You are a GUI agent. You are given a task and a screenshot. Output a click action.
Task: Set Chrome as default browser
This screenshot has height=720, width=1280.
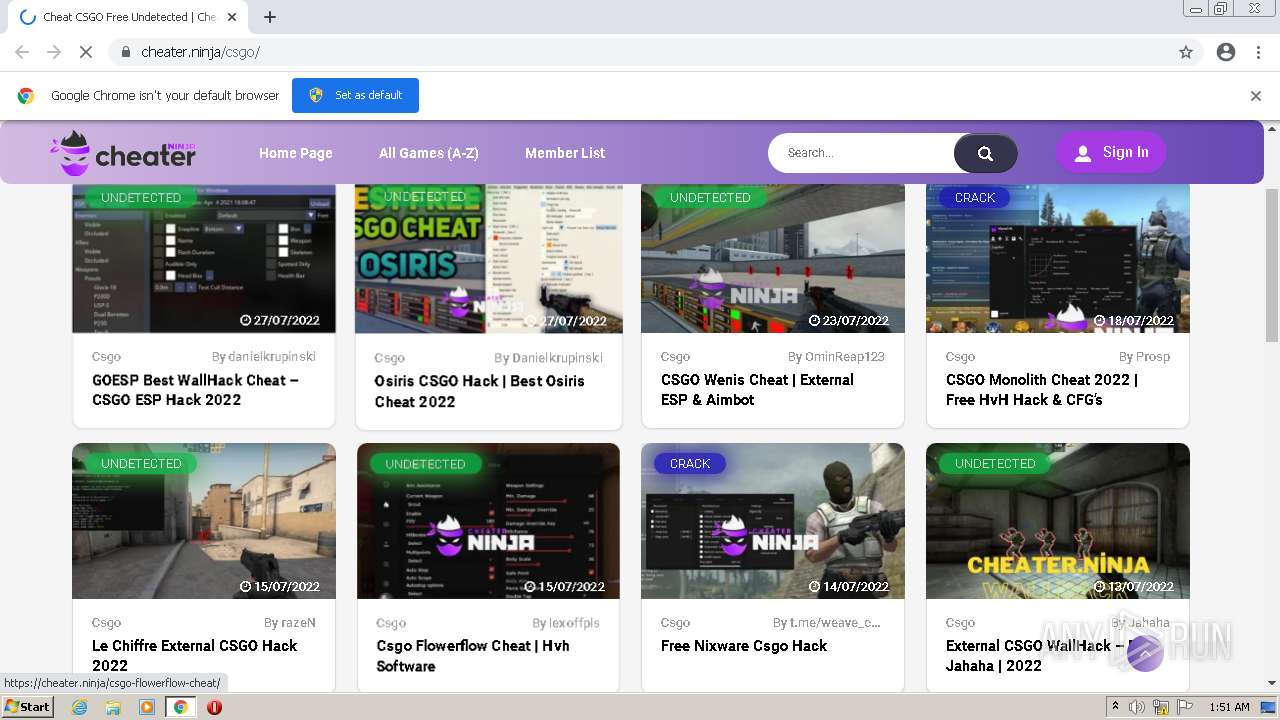355,95
